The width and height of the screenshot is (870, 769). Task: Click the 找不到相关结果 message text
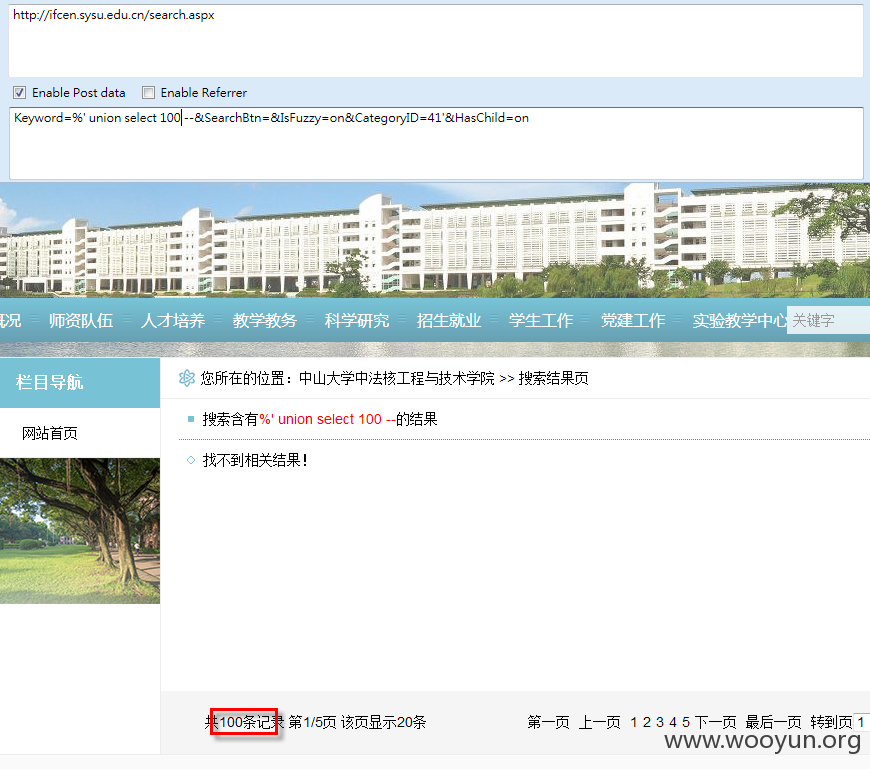click(x=255, y=460)
